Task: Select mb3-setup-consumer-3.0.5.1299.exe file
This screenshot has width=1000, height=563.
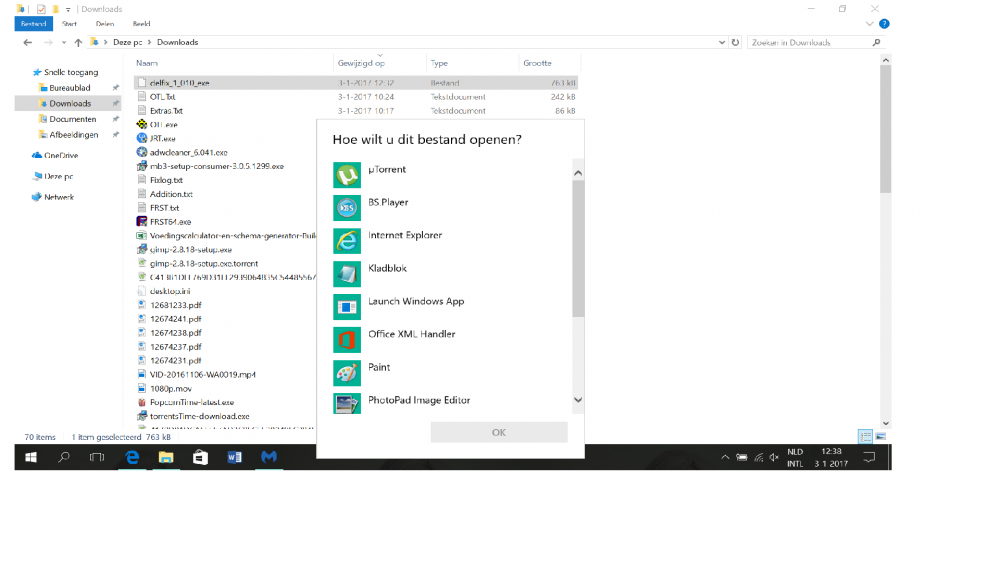Action: pyautogui.click(x=217, y=166)
